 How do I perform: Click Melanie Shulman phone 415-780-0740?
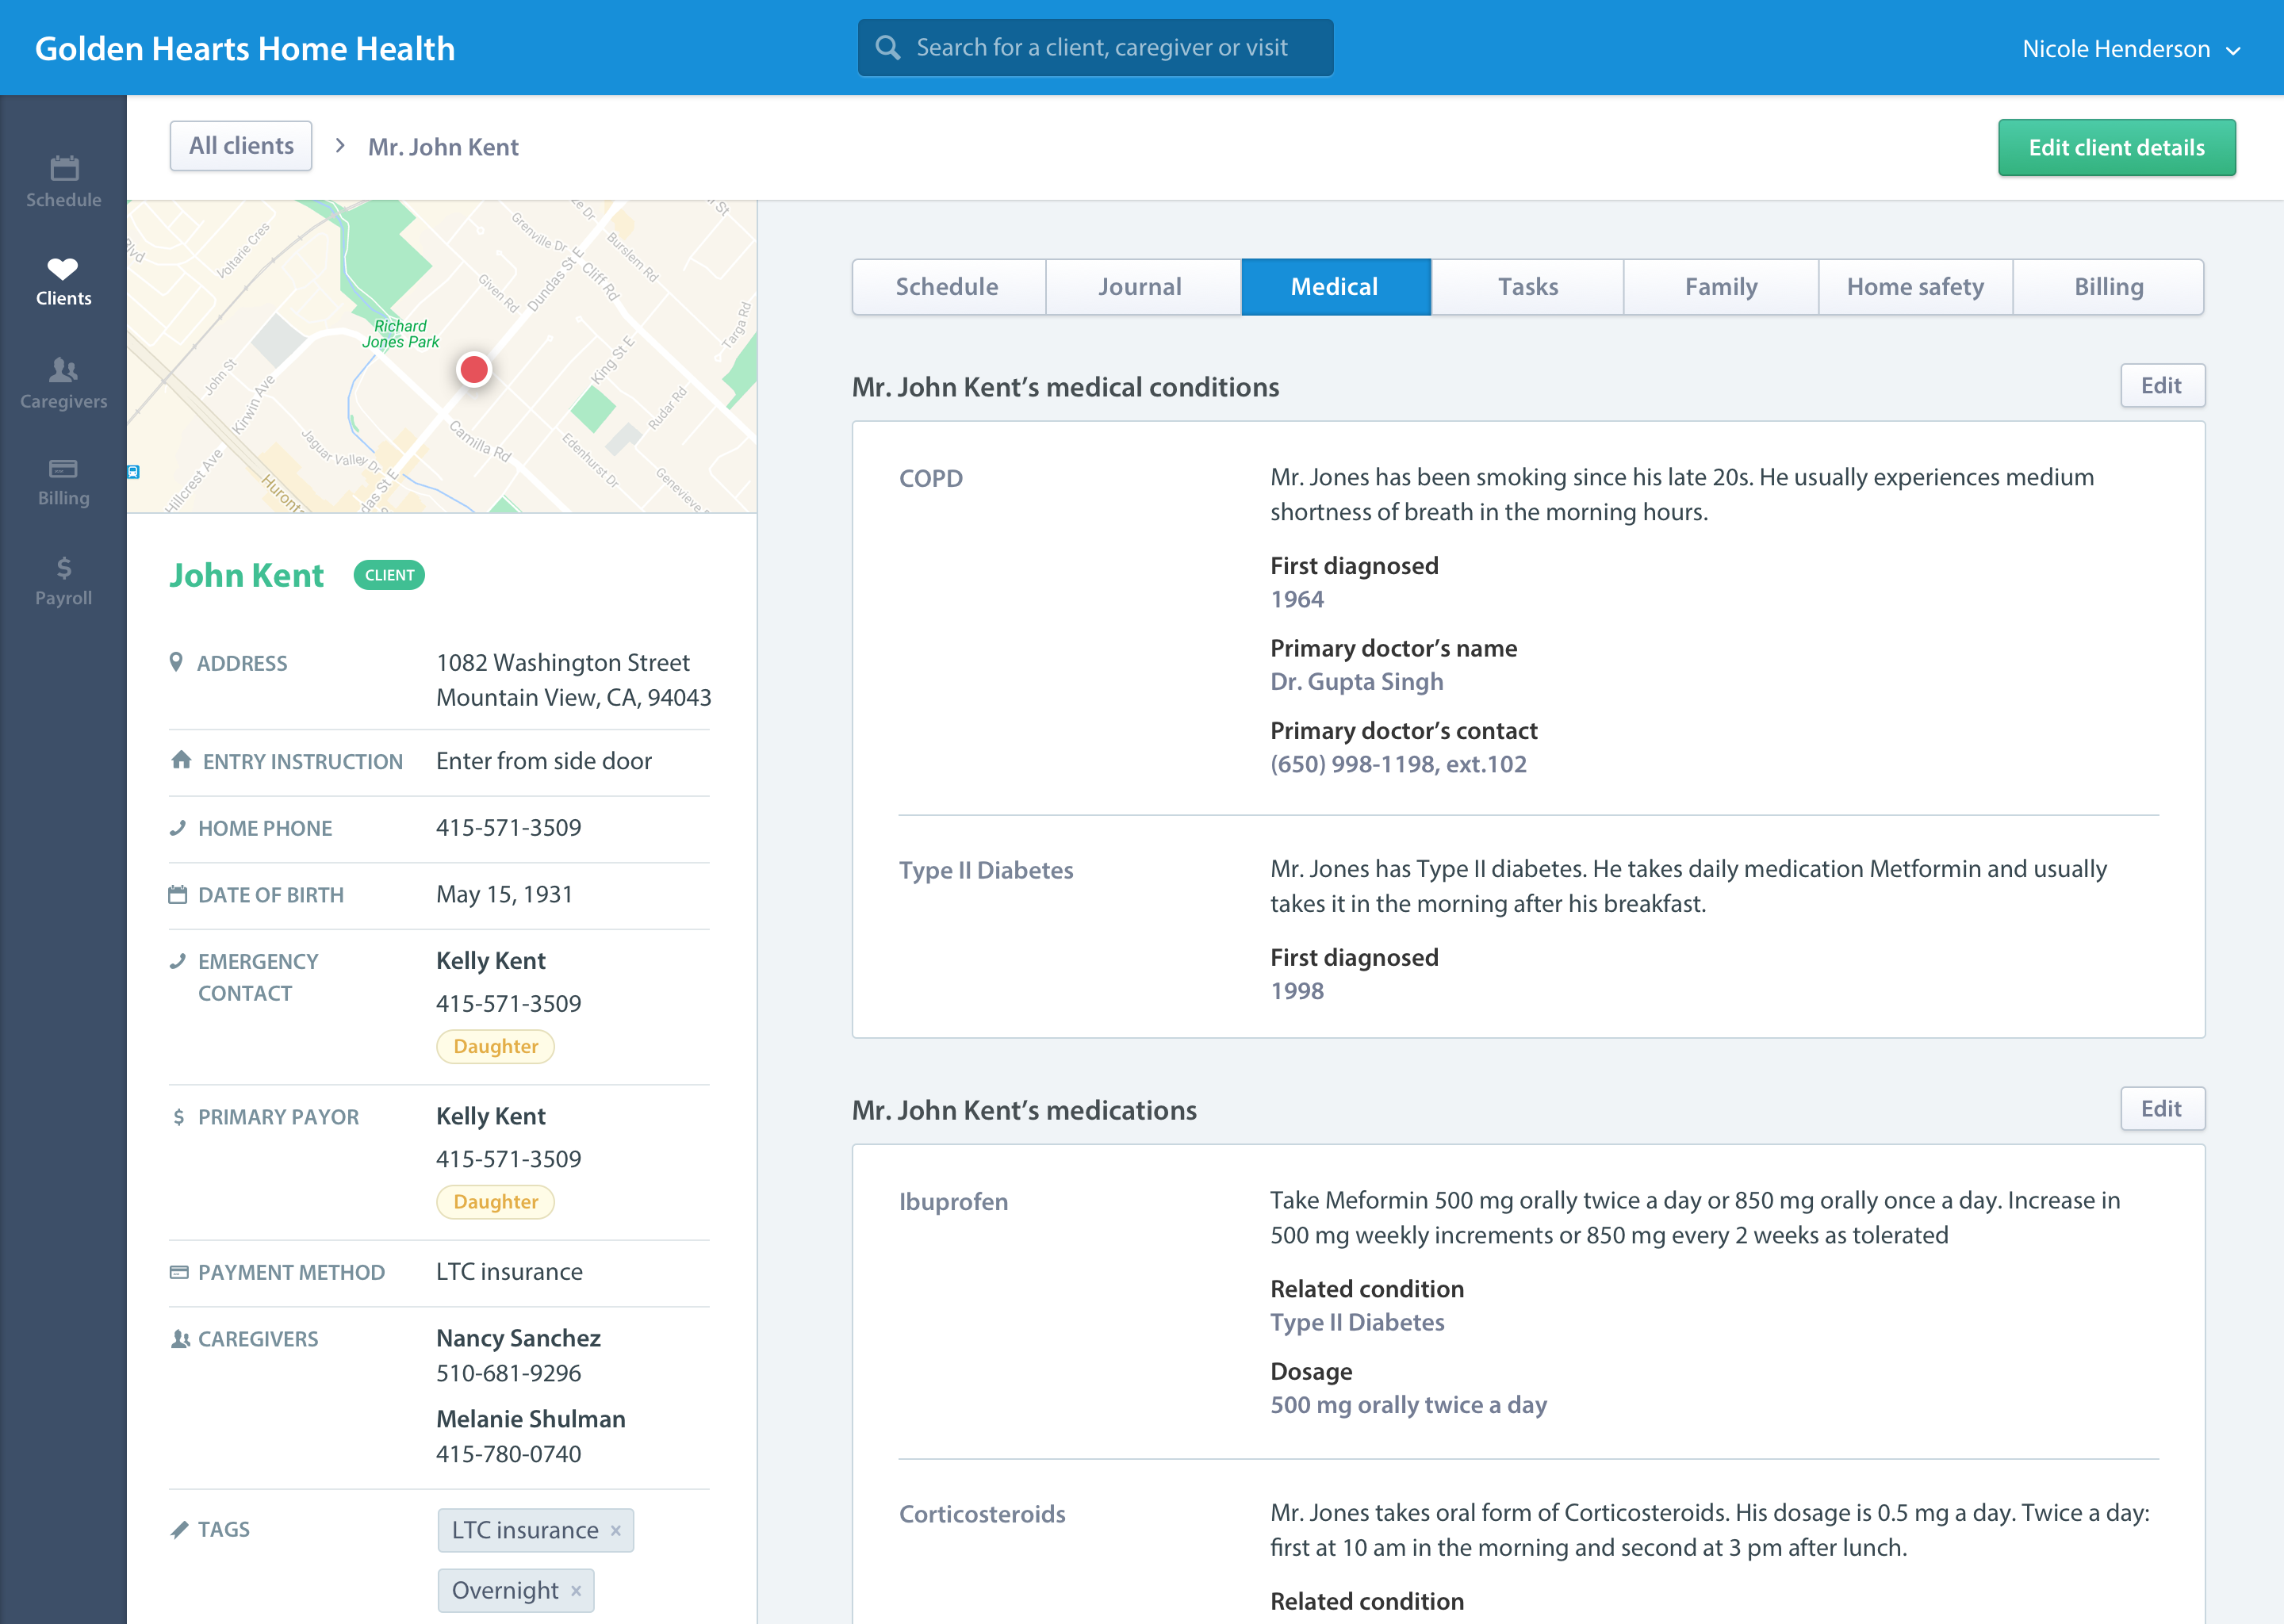coord(508,1454)
